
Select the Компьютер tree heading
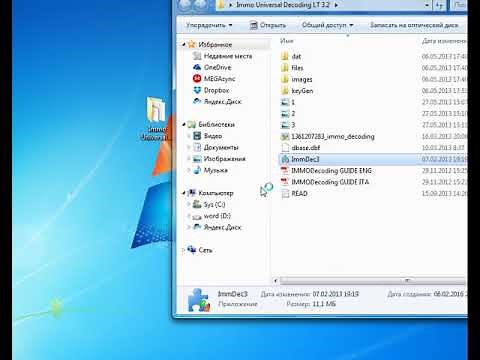coord(216,193)
